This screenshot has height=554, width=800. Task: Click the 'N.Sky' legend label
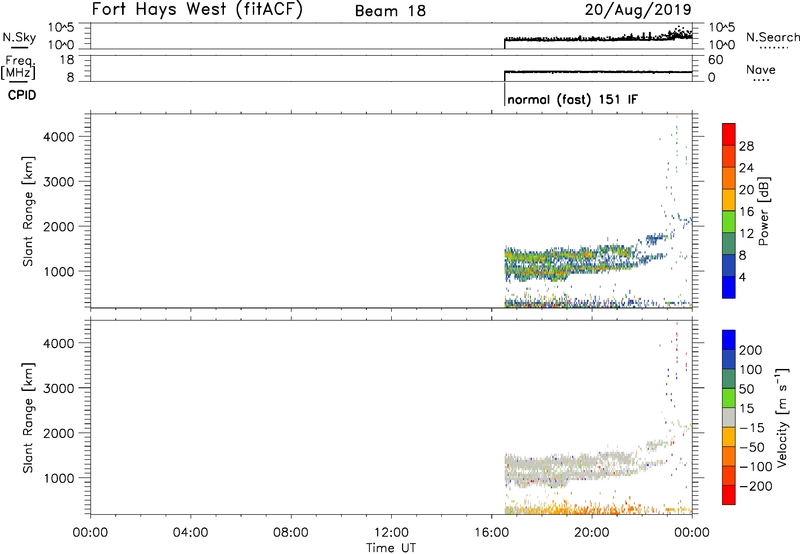(x=19, y=37)
